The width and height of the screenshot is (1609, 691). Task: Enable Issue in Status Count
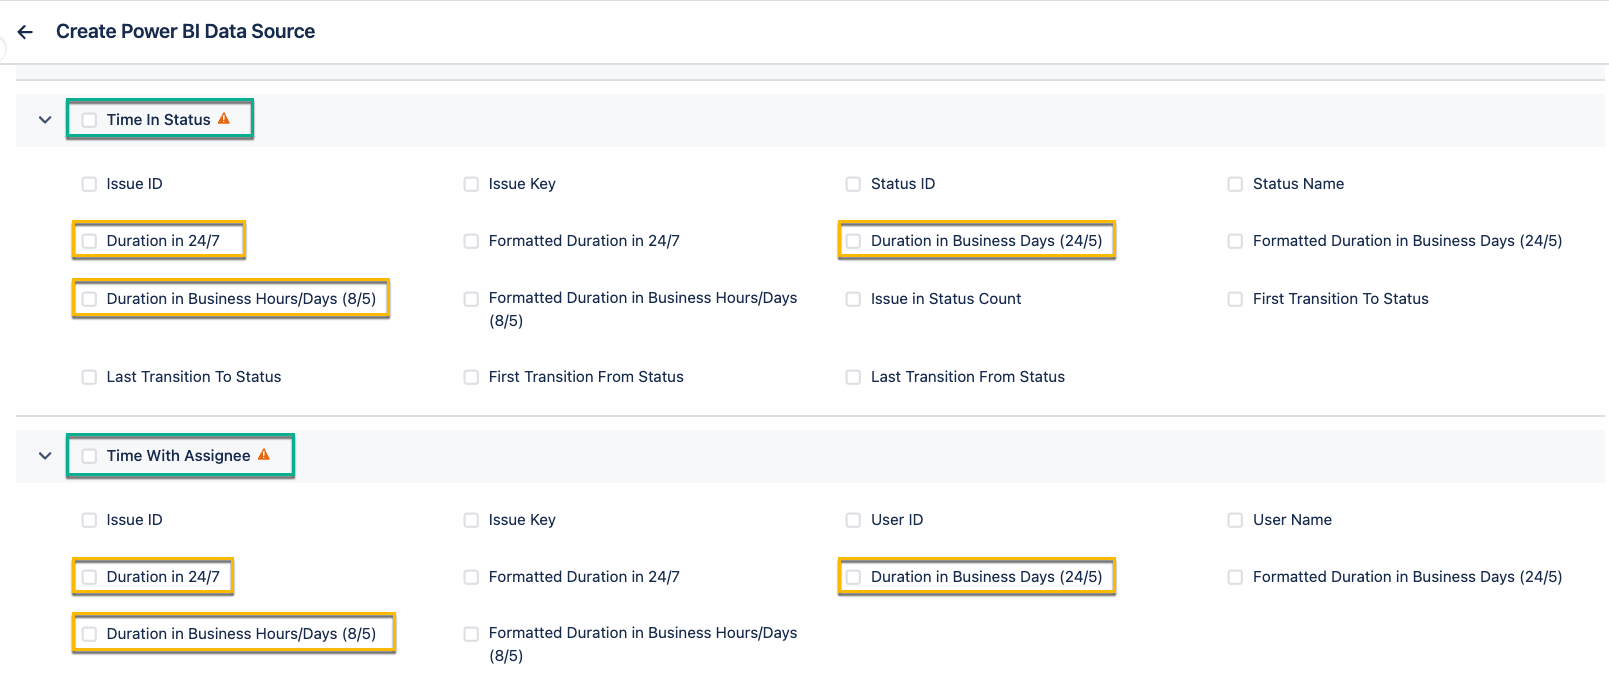853,299
